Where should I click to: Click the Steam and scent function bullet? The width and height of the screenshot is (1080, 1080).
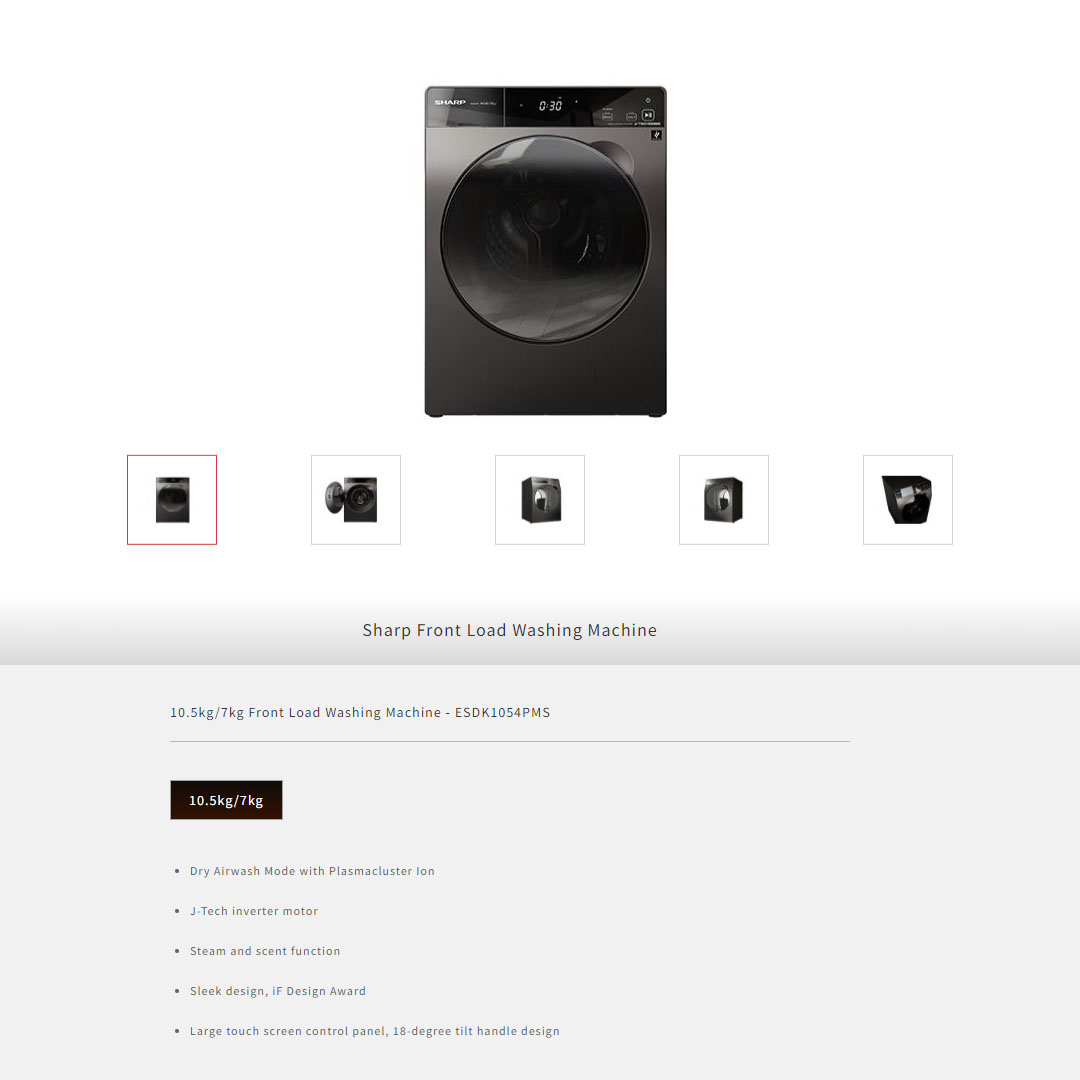[265, 951]
